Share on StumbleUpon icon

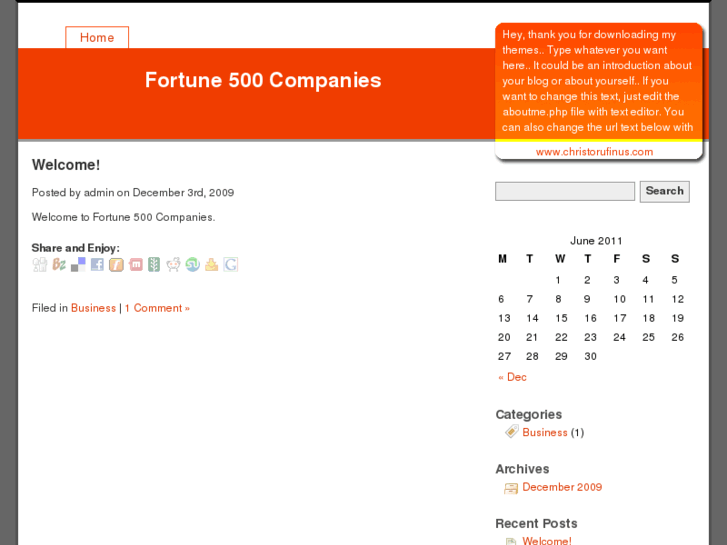[x=192, y=265]
